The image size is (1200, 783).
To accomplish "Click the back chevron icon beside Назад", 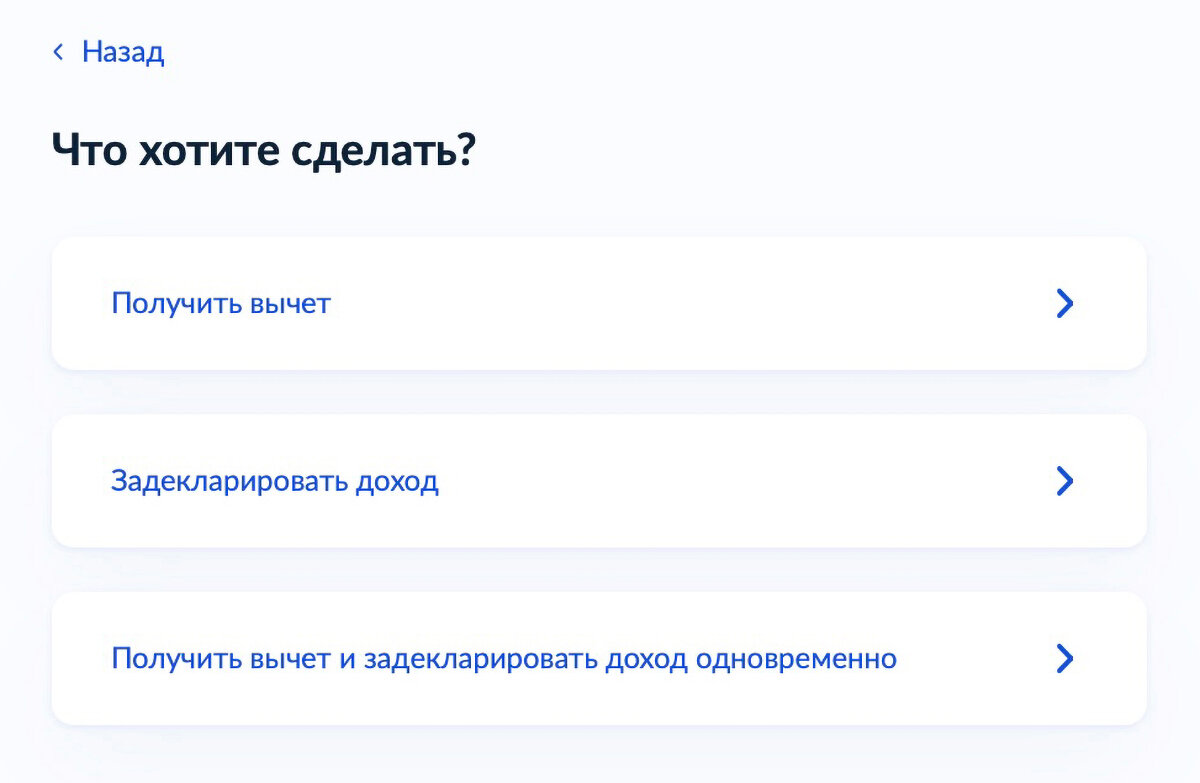I will 58,52.
